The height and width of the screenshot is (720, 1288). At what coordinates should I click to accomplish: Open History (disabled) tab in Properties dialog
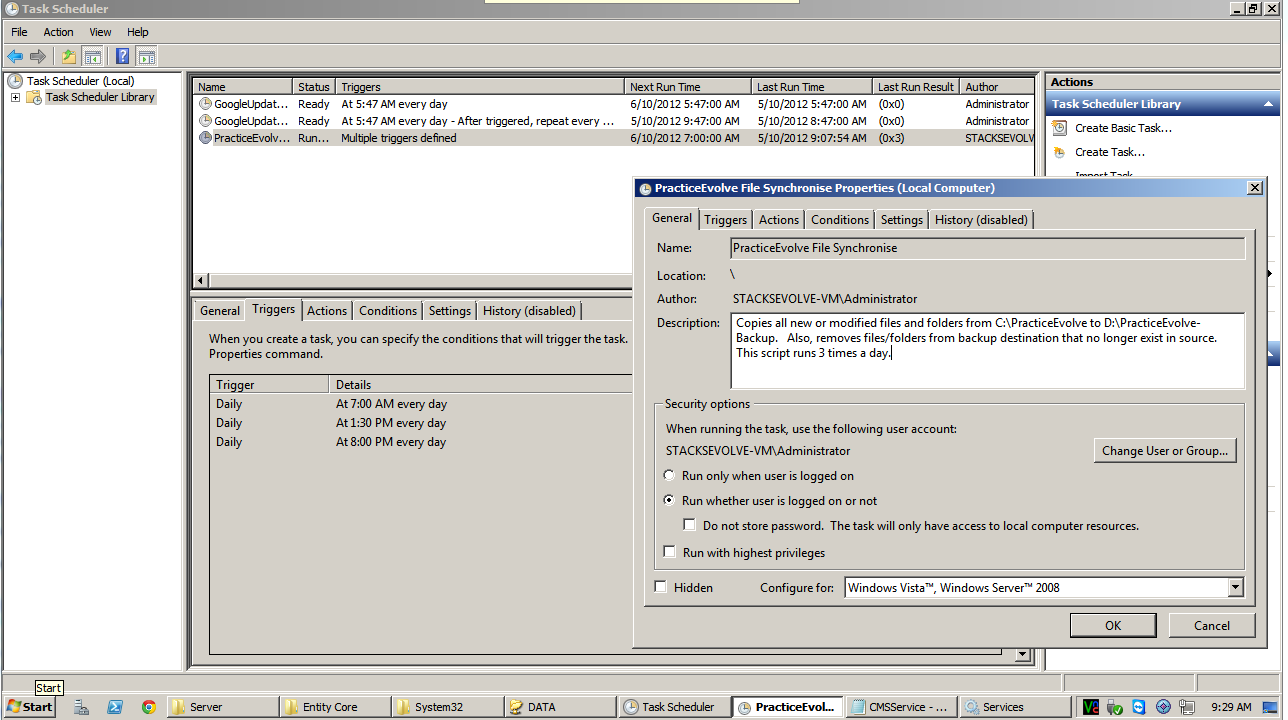point(981,220)
